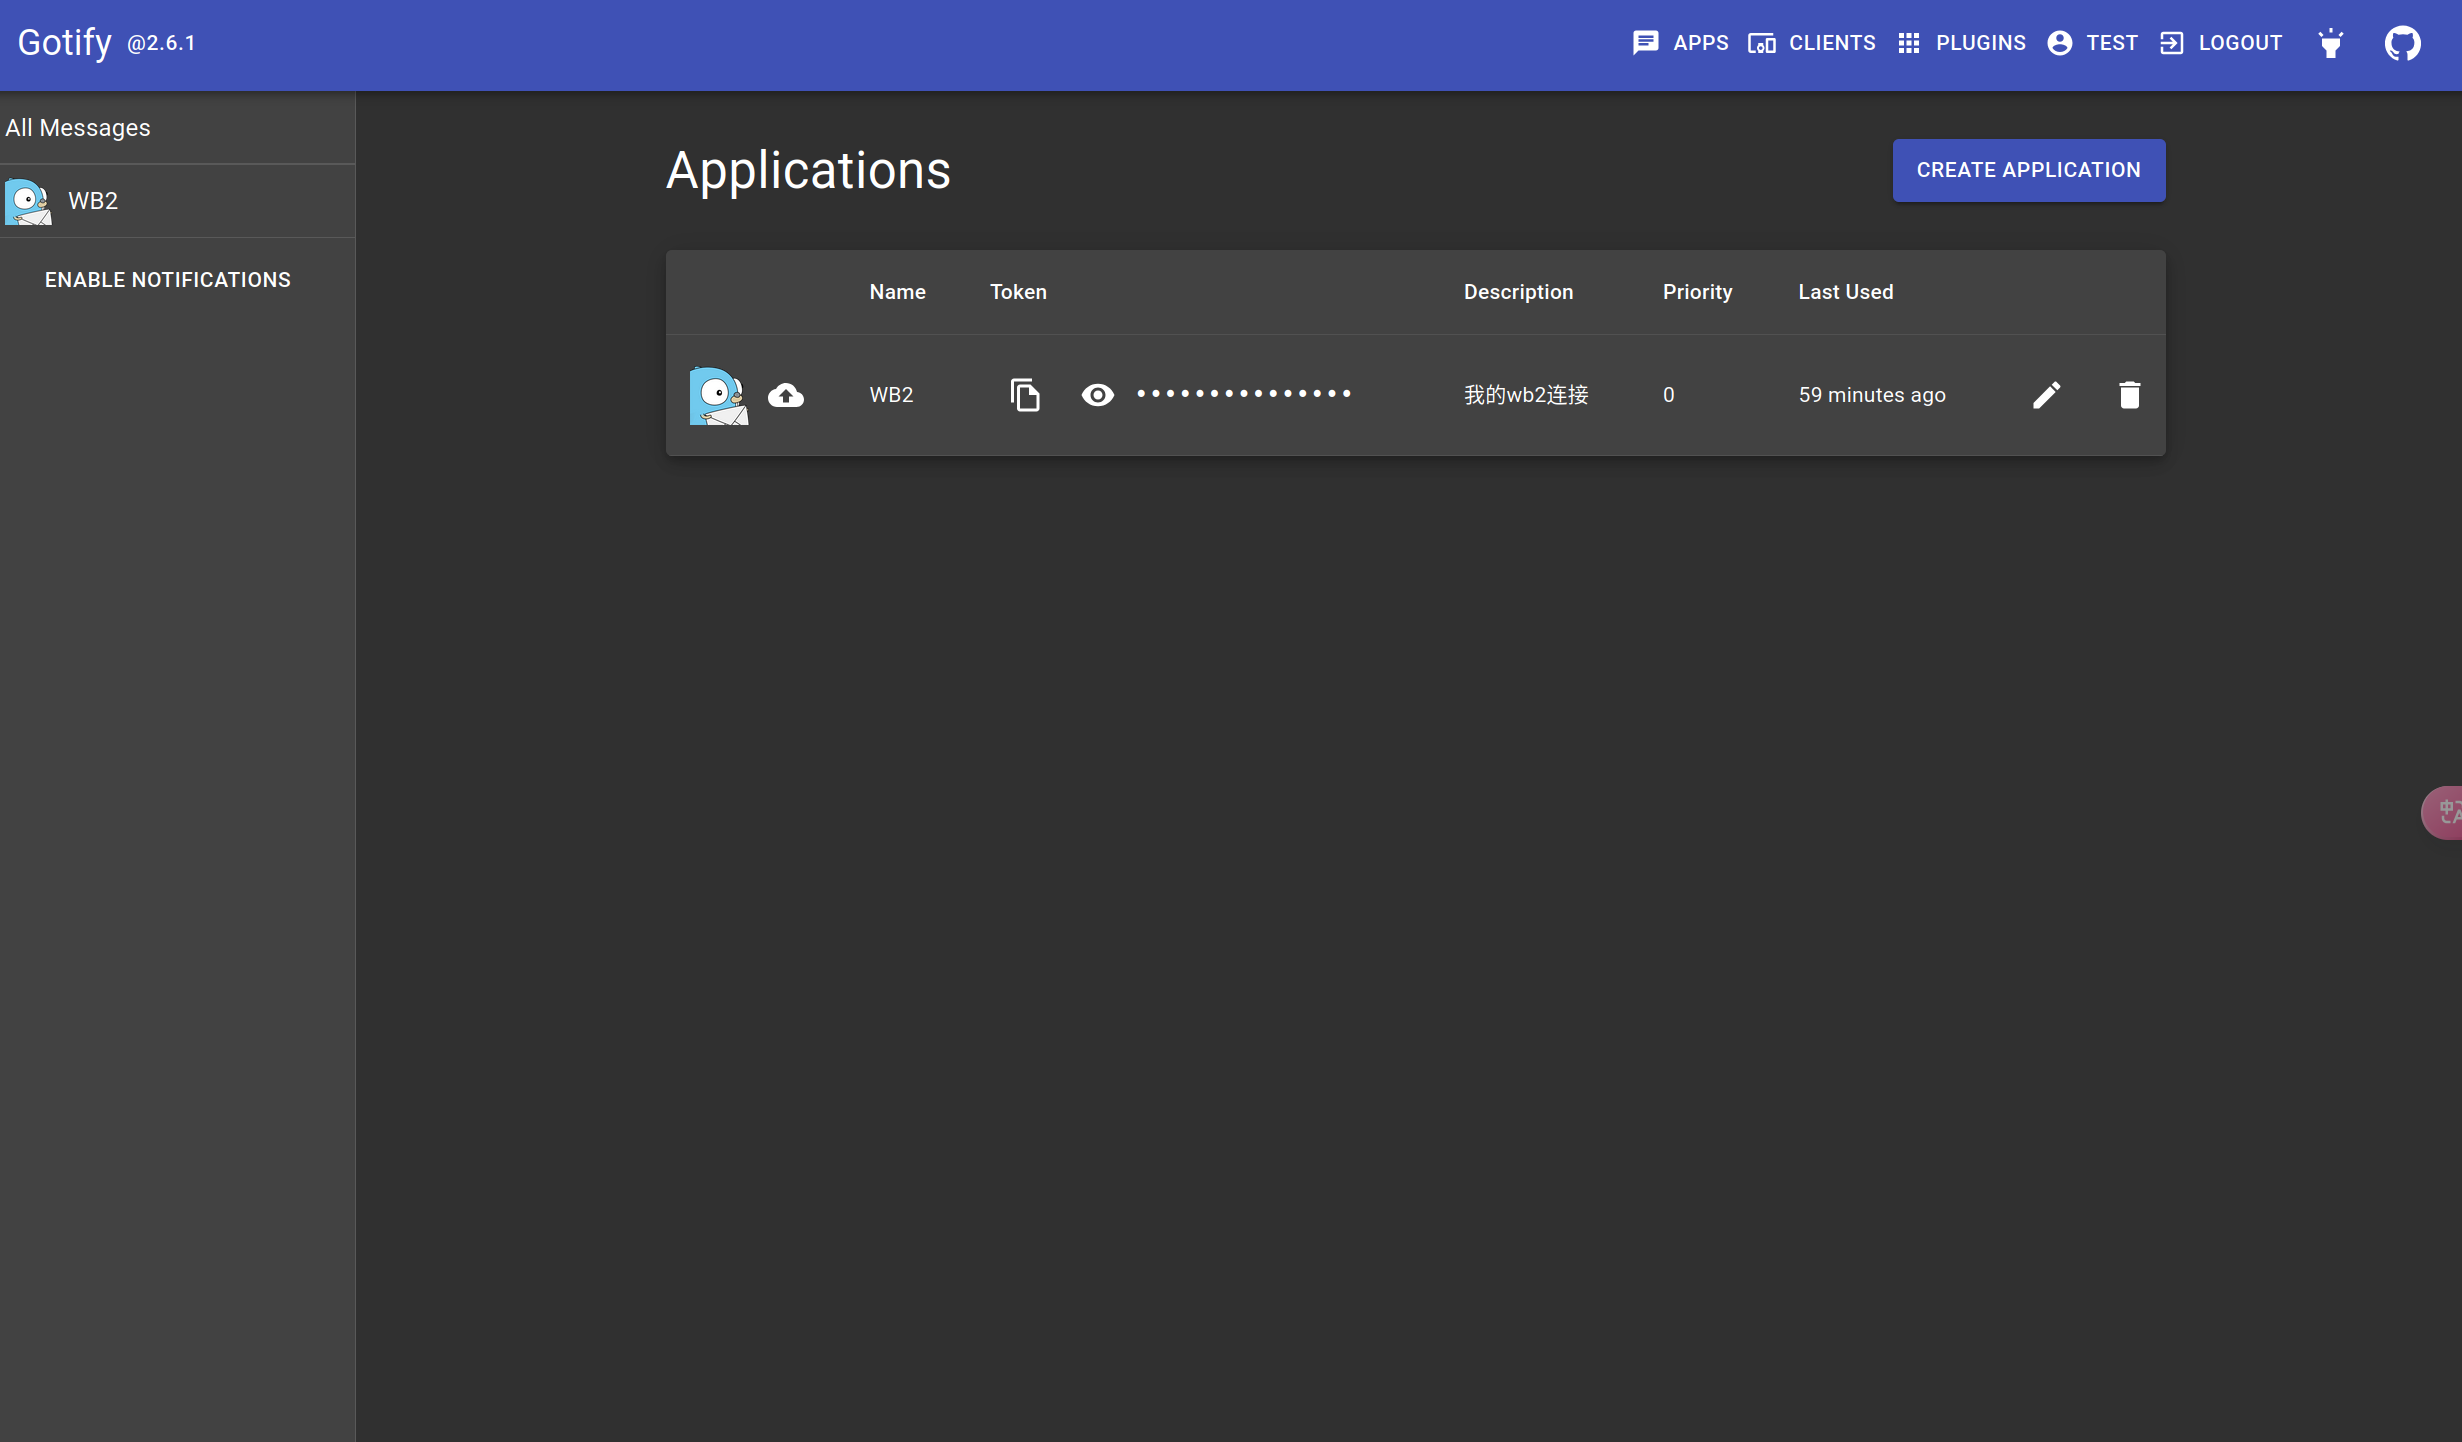Viewport: 2462px width, 1442px height.
Task: Select the WB2 app in the sidebar
Action: click(x=177, y=201)
